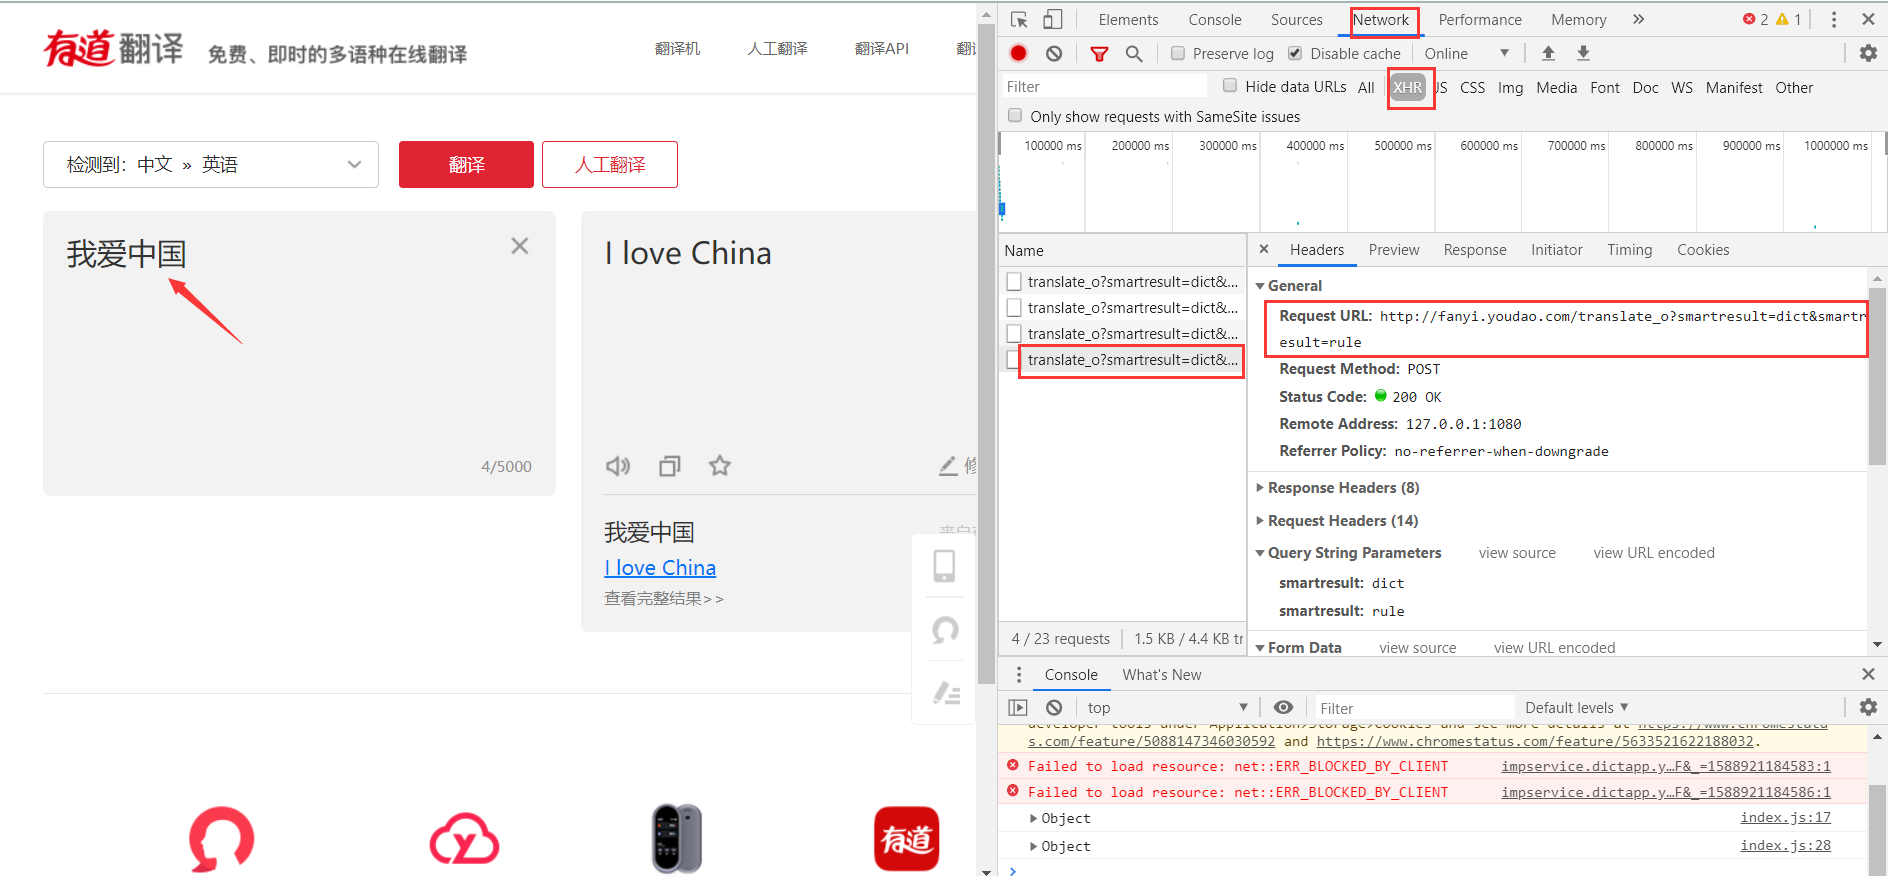Open the Preview tab of request
The height and width of the screenshot is (876, 1888).
tap(1394, 249)
